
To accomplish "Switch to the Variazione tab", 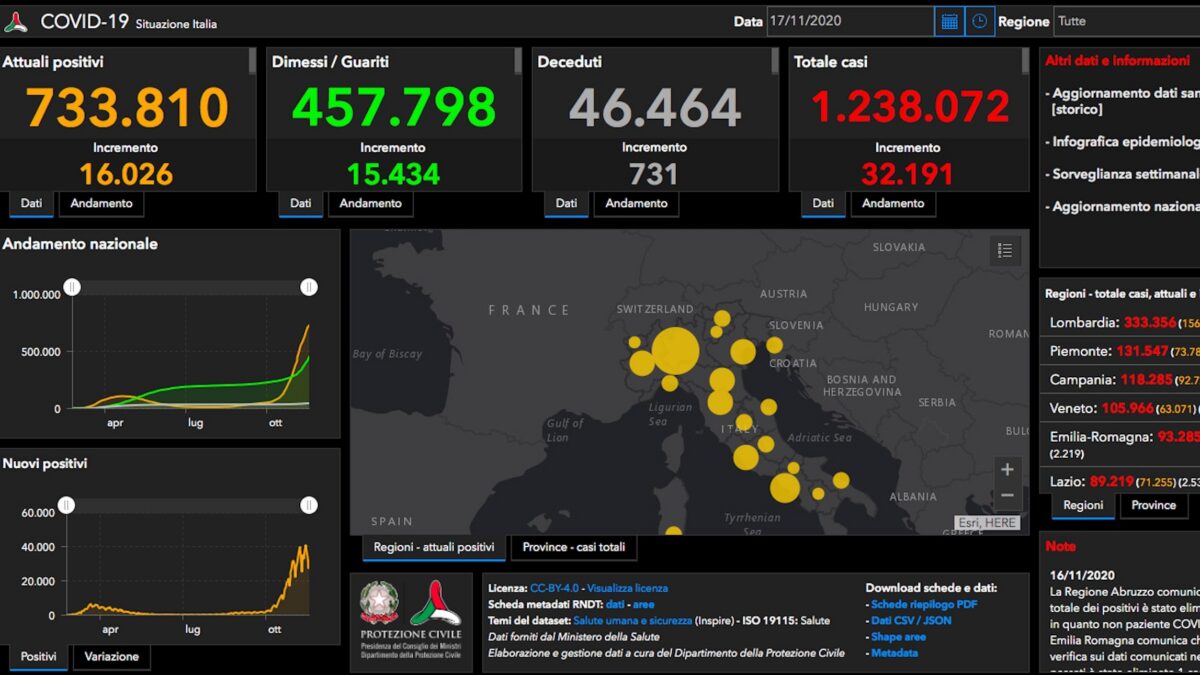I will click(111, 656).
